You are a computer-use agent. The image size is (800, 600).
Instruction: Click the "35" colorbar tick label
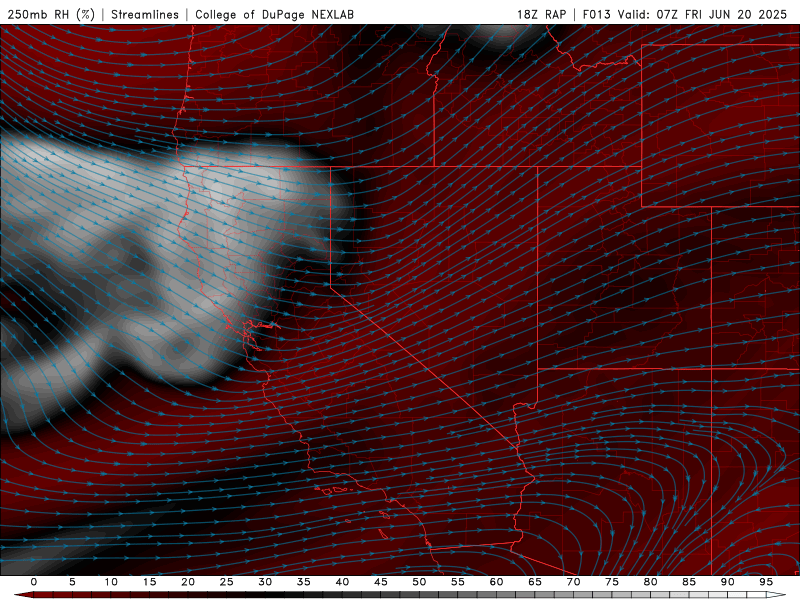coord(304,582)
